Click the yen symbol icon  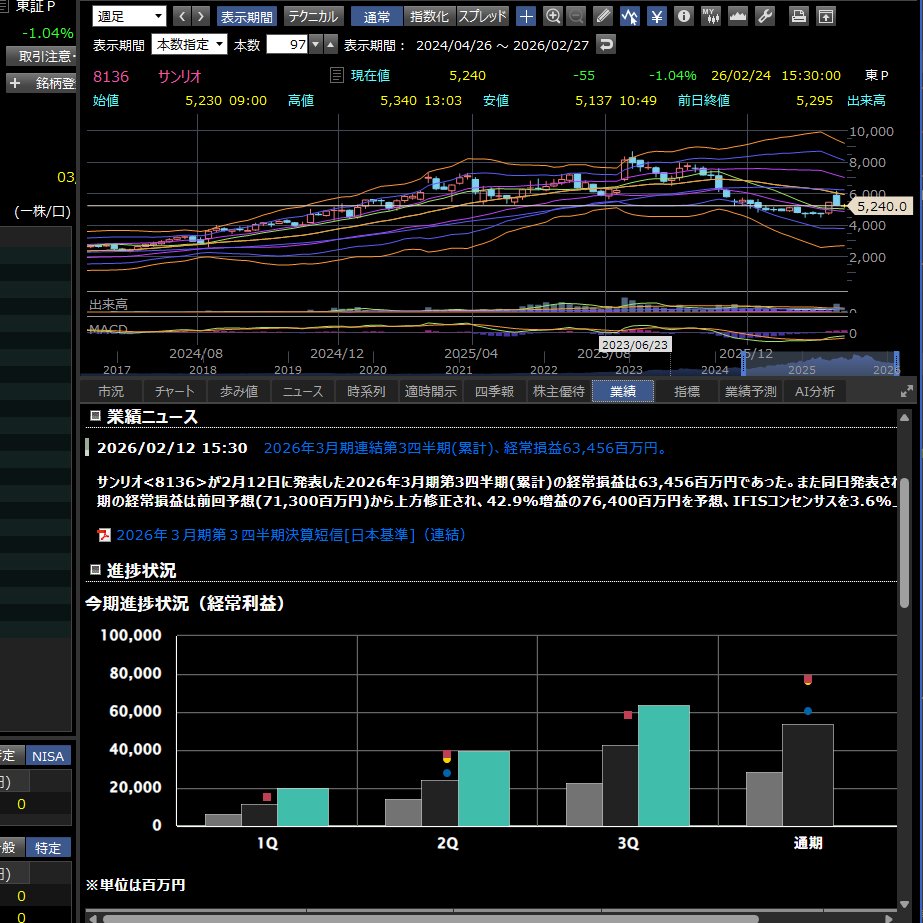(656, 16)
